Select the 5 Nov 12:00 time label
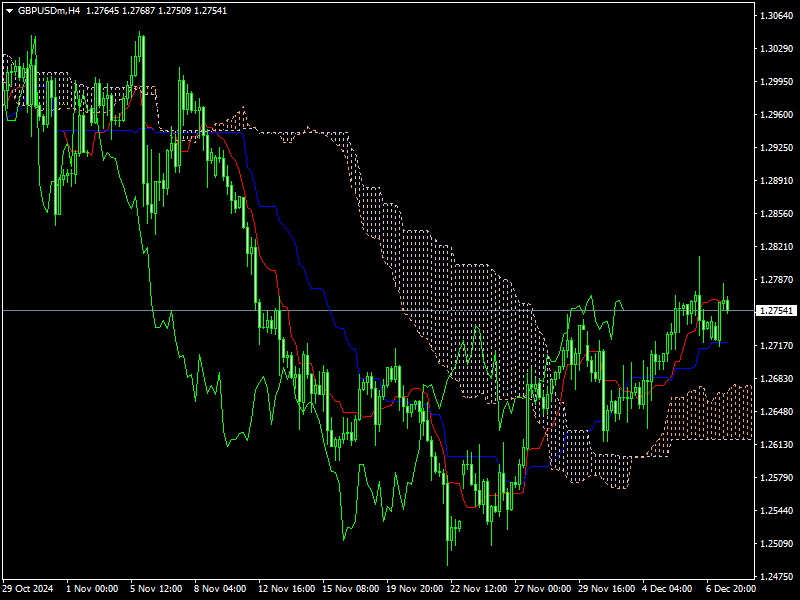Image resolution: width=800 pixels, height=600 pixels. (156, 589)
